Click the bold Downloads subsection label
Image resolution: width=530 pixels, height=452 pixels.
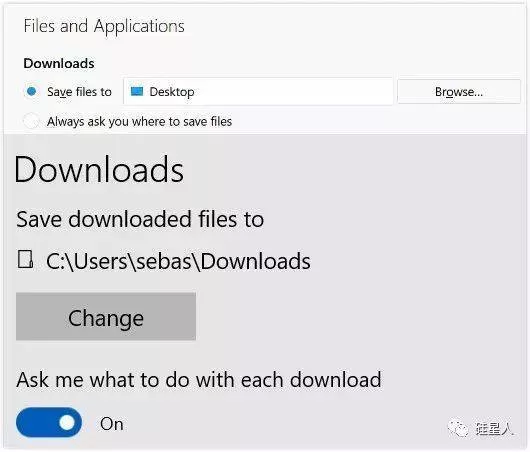tap(59, 64)
